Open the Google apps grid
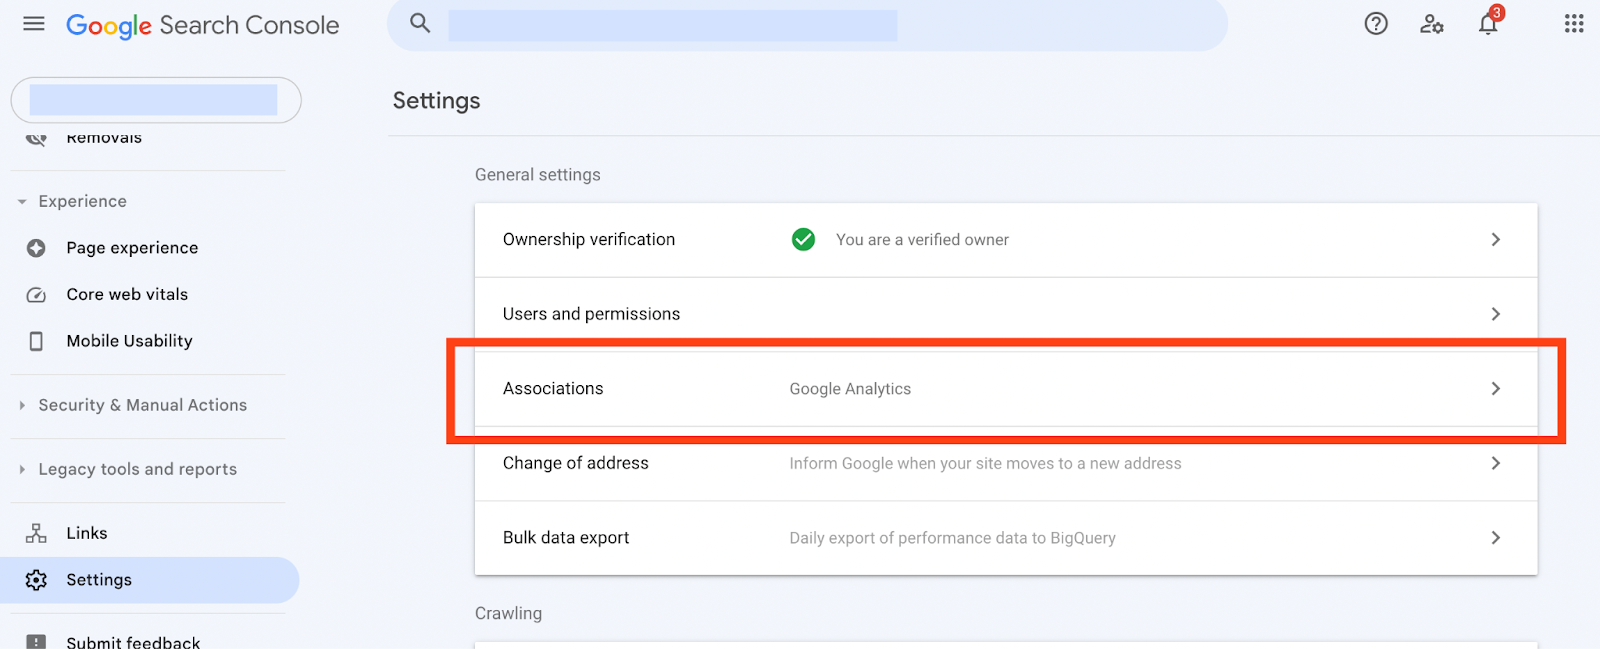Image resolution: width=1600 pixels, height=649 pixels. (x=1574, y=24)
